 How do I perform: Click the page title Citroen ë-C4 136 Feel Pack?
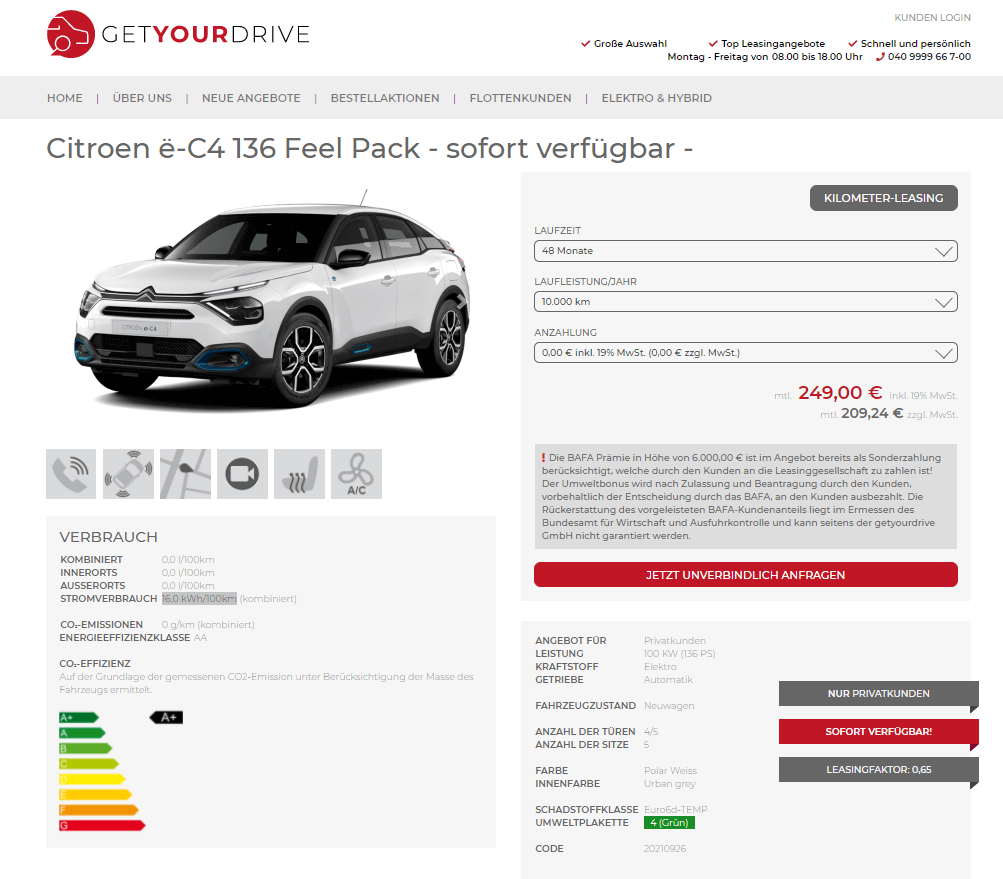370,148
